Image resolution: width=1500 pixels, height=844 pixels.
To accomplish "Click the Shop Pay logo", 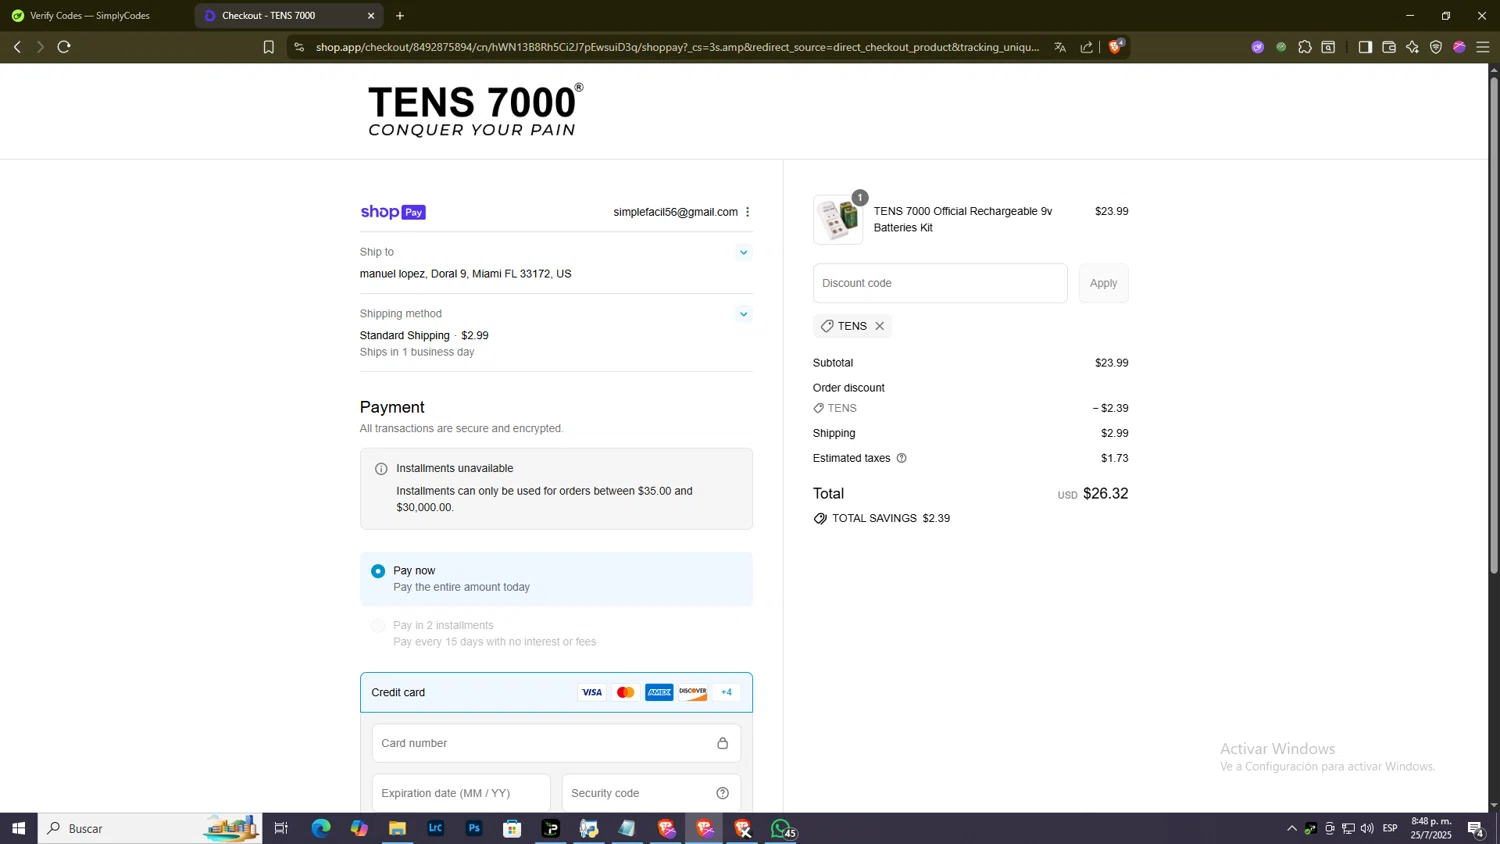I will (x=393, y=212).
